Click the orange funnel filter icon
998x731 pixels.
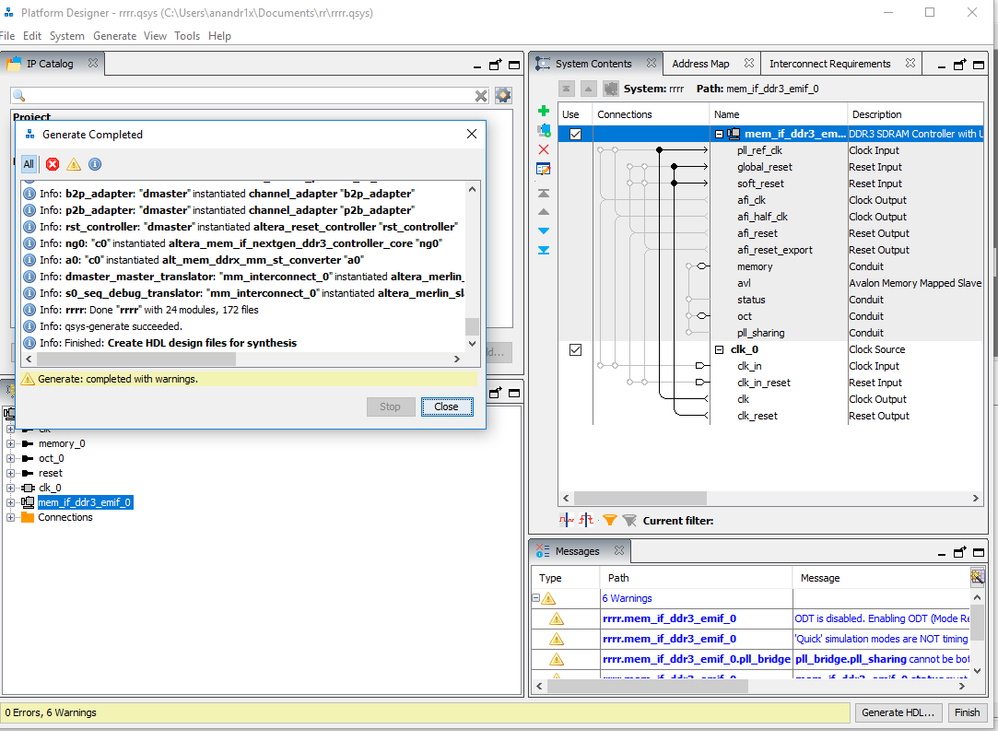609,520
